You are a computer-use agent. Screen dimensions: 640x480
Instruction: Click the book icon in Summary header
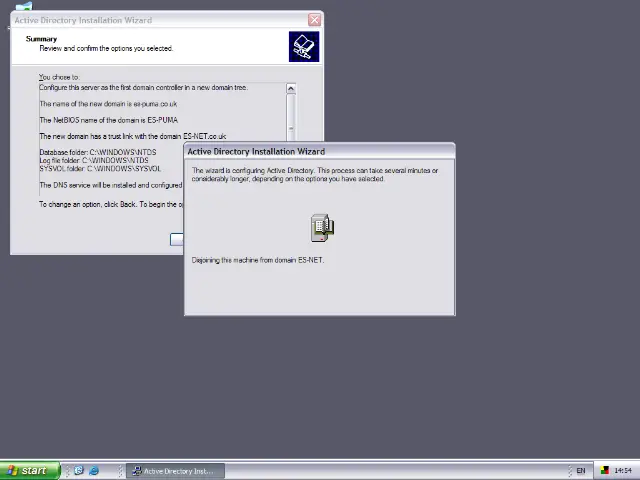tap(303, 46)
